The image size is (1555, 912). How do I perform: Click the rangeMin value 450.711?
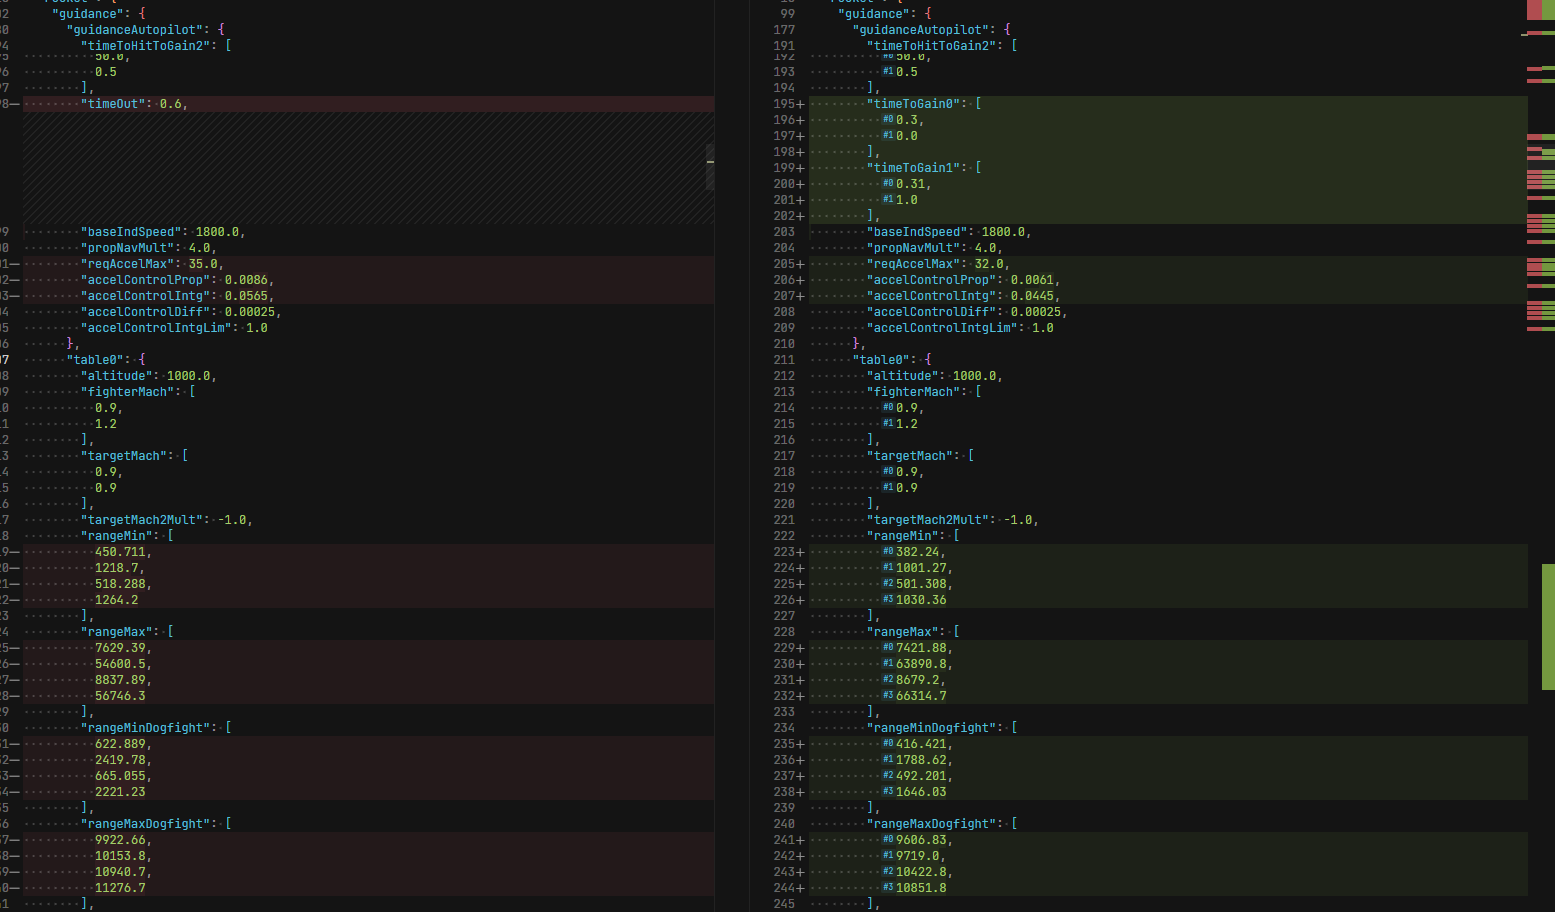[x=120, y=552]
